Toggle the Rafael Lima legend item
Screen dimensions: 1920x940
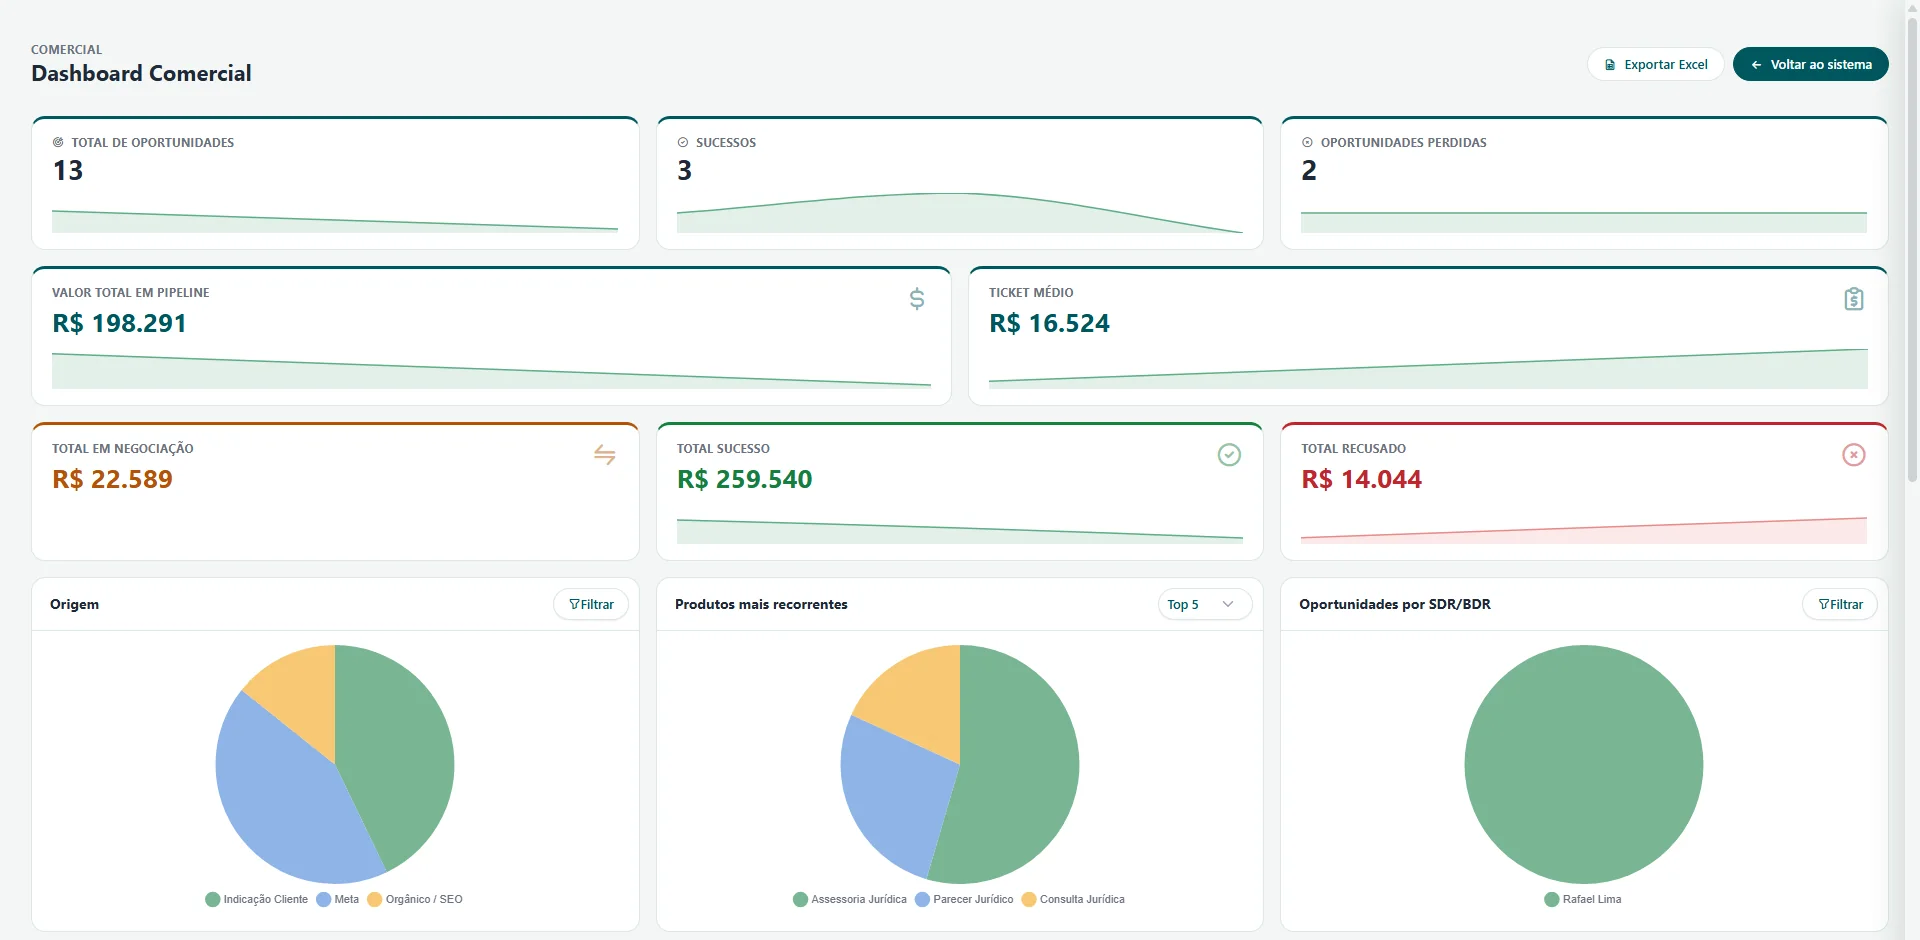[1584, 899]
